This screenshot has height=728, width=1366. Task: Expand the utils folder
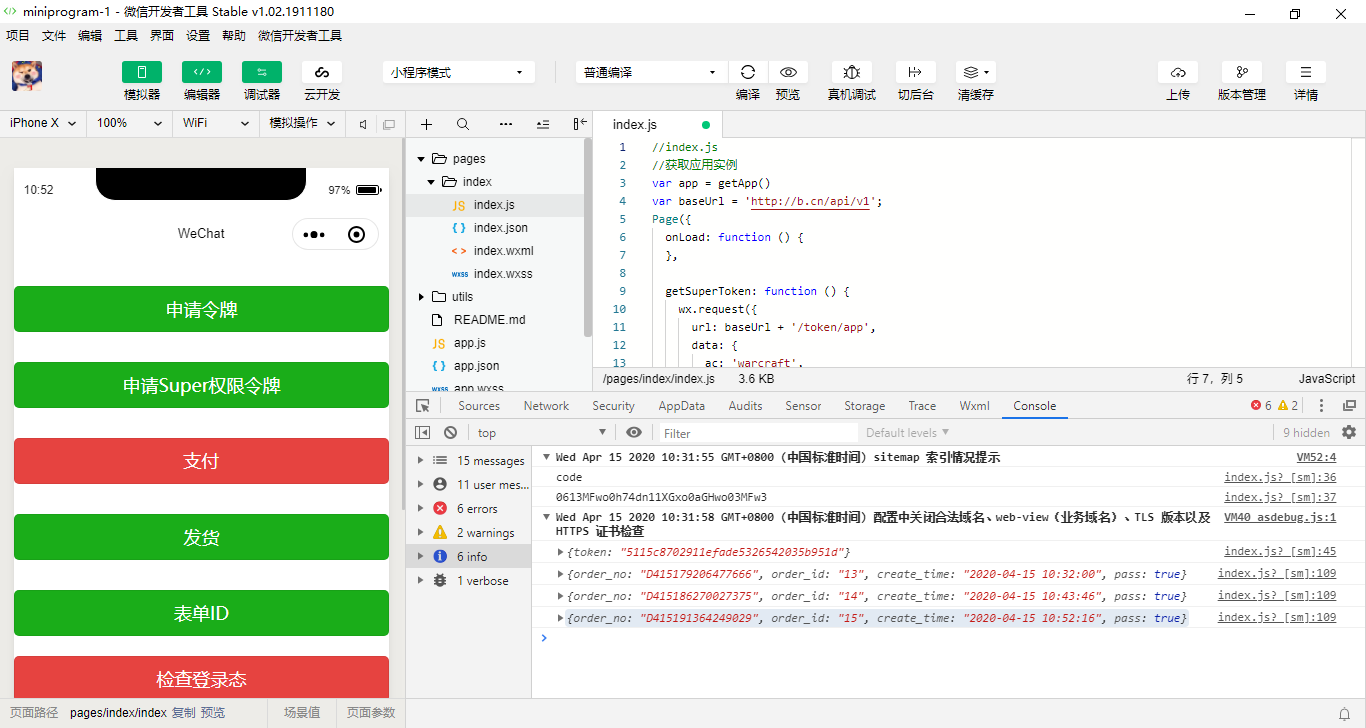click(421, 297)
